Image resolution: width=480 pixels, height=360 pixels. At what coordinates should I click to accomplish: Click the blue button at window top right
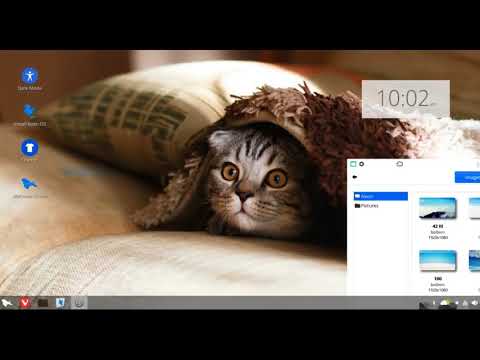point(467,177)
